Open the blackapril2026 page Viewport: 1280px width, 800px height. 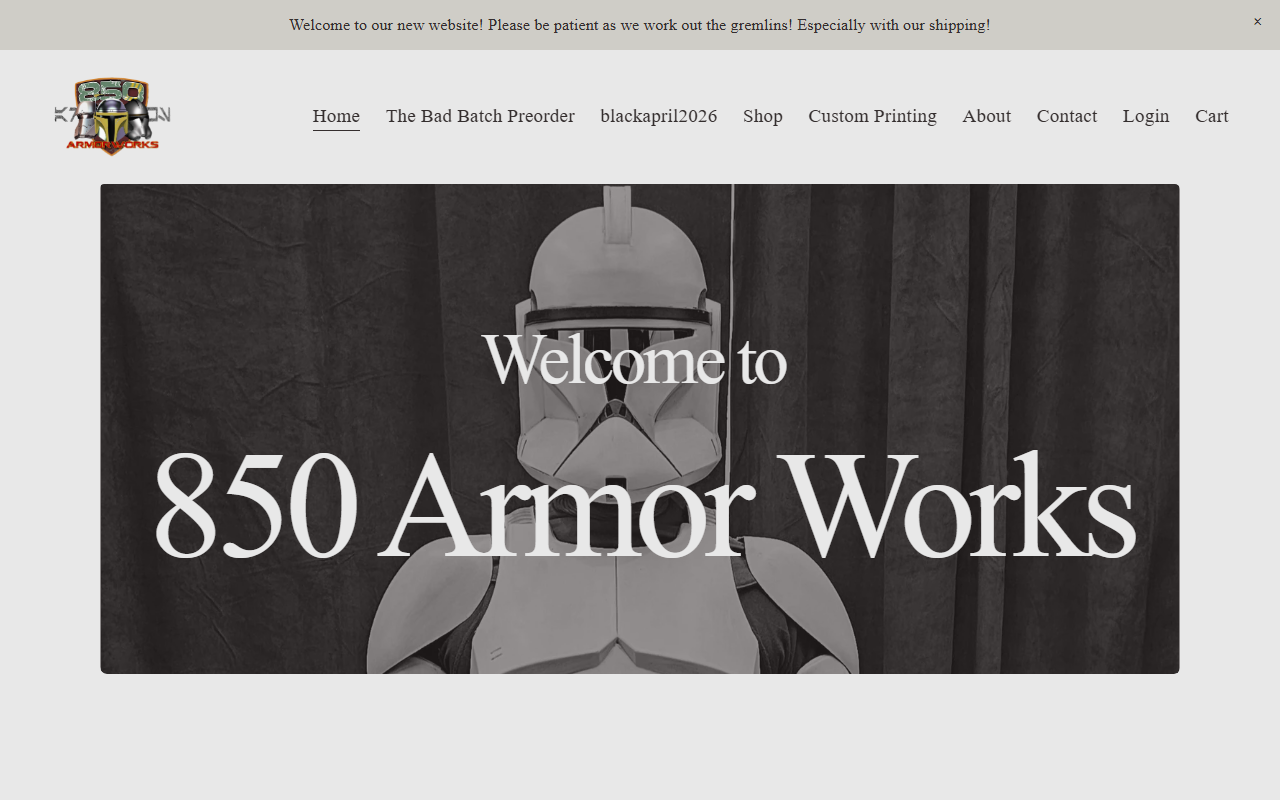tap(659, 116)
